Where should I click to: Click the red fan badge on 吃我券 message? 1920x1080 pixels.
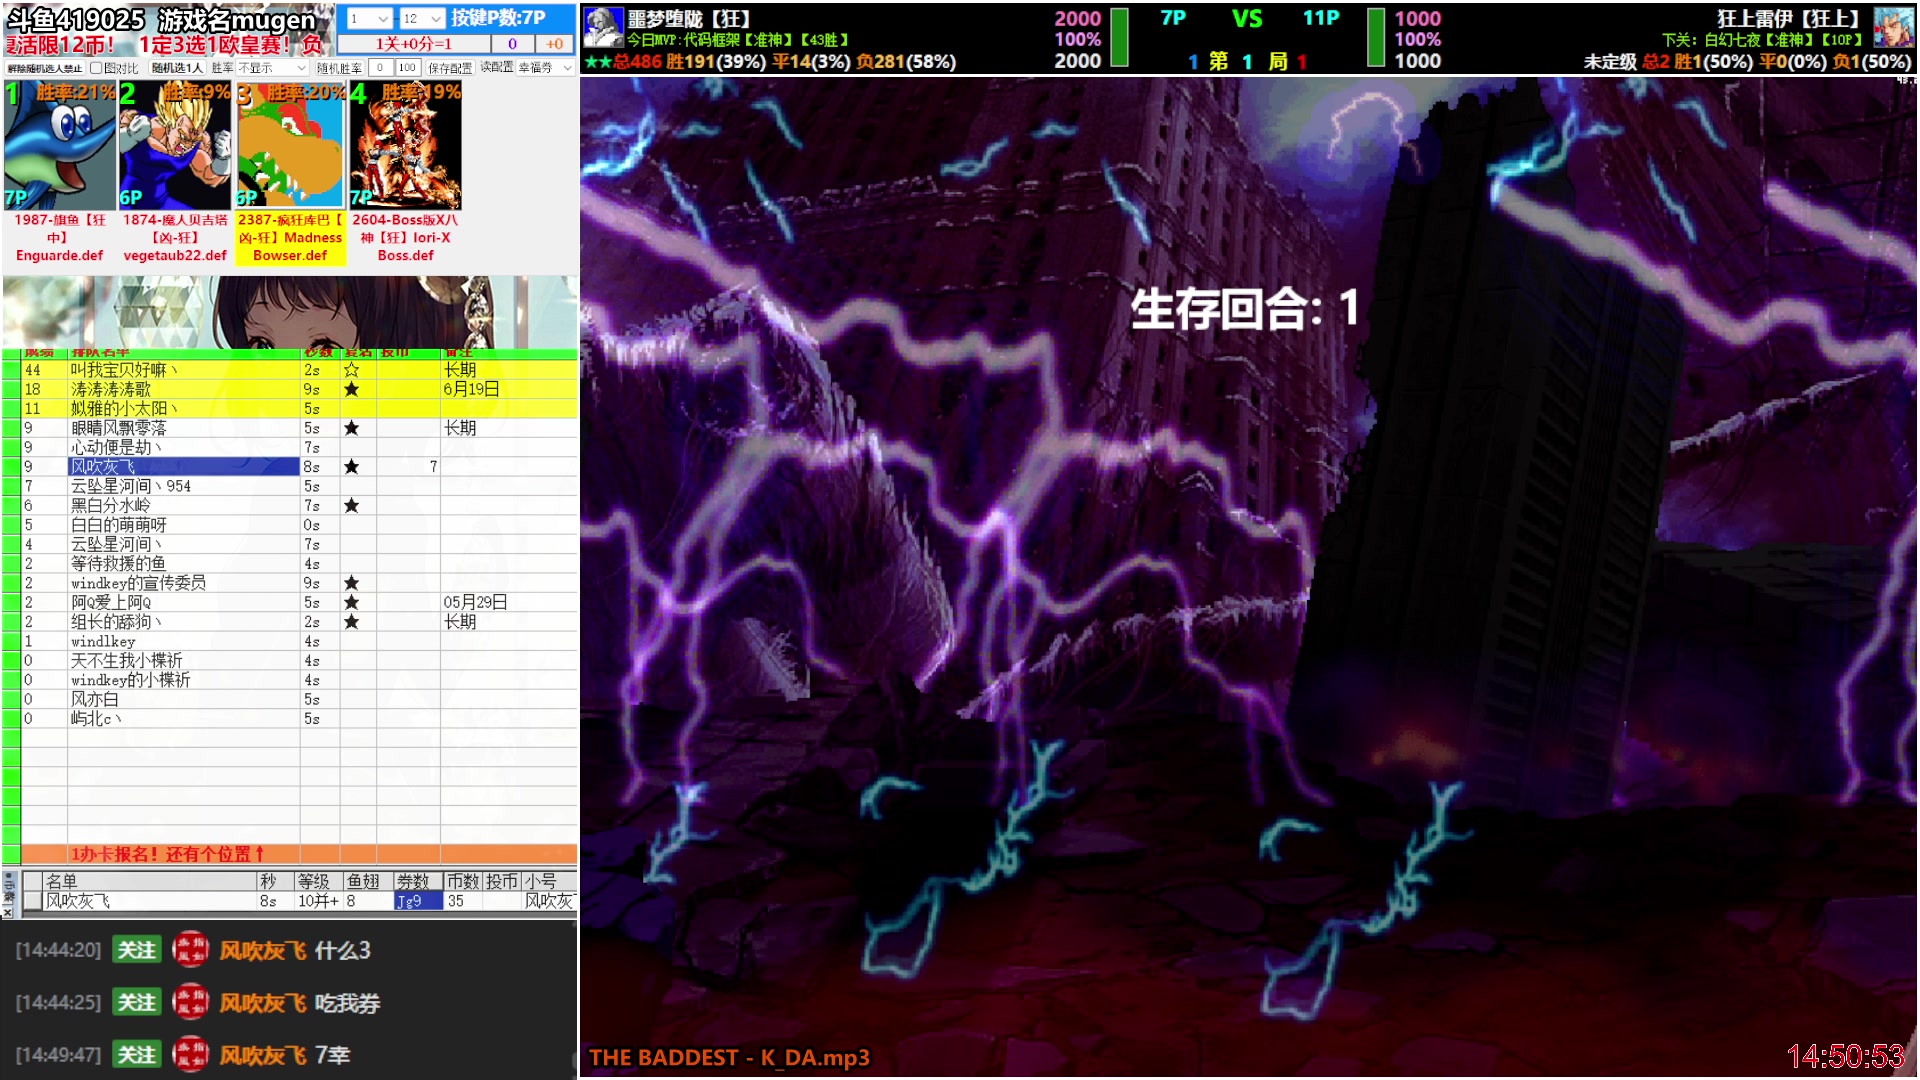click(x=190, y=1002)
